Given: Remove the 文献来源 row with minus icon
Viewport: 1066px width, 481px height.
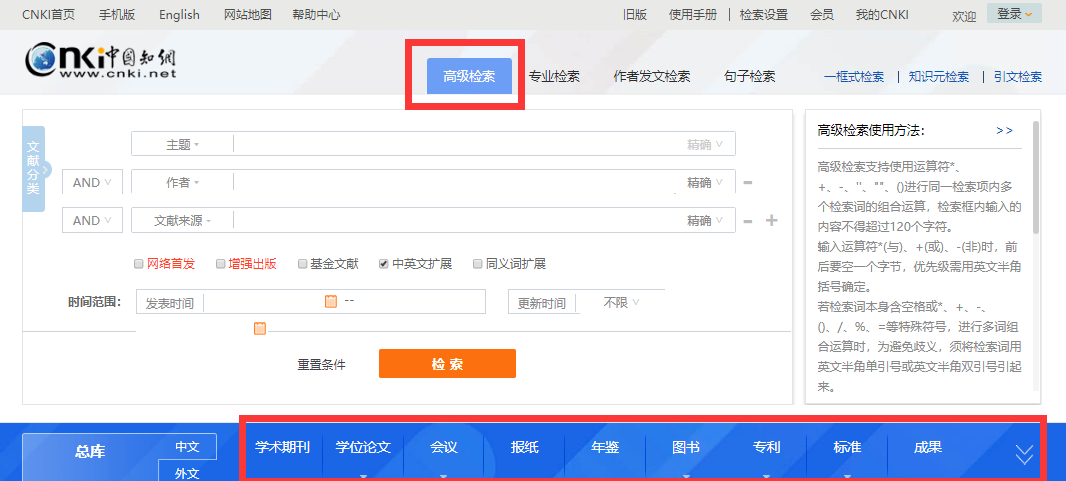Looking at the screenshot, I should point(748,221).
